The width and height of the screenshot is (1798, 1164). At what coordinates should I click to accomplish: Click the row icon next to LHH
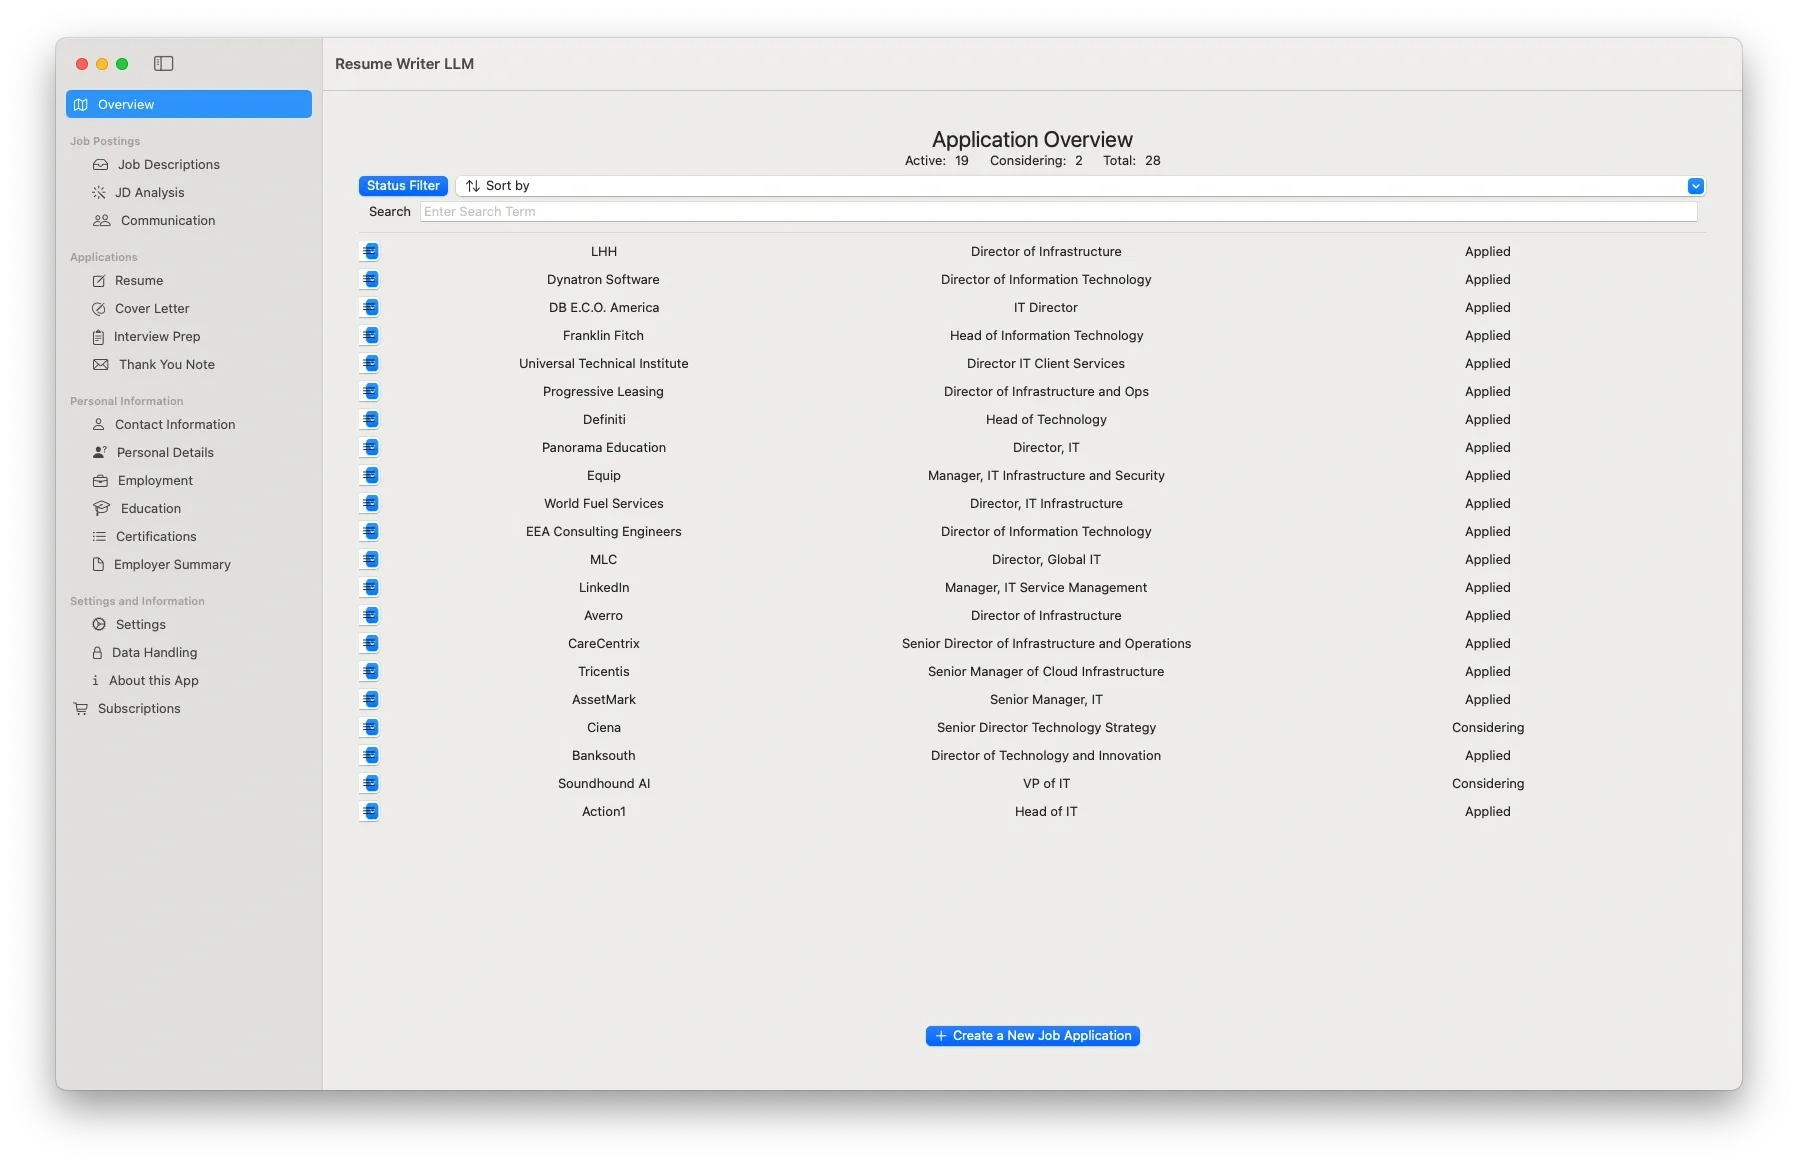pyautogui.click(x=370, y=252)
